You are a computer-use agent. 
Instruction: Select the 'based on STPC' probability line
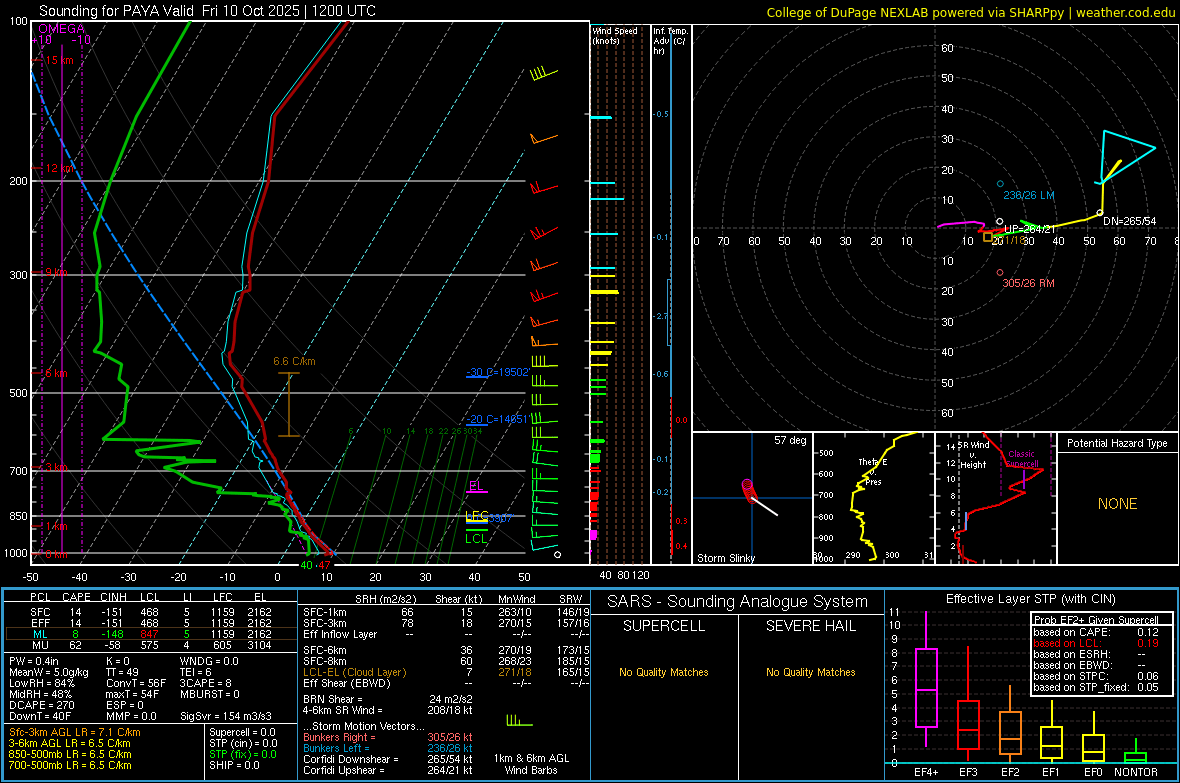[x=1096, y=676]
